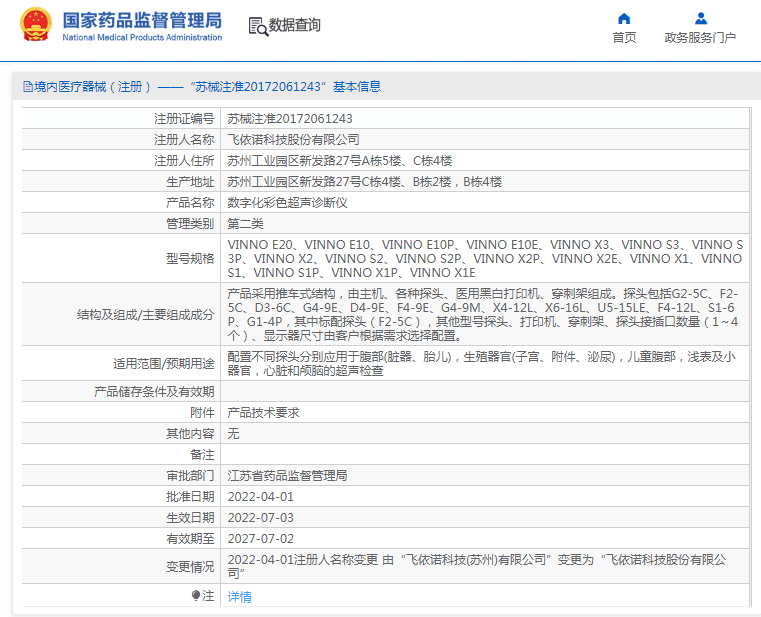Open 政务服务门户 link
The image size is (761, 617).
700,37
